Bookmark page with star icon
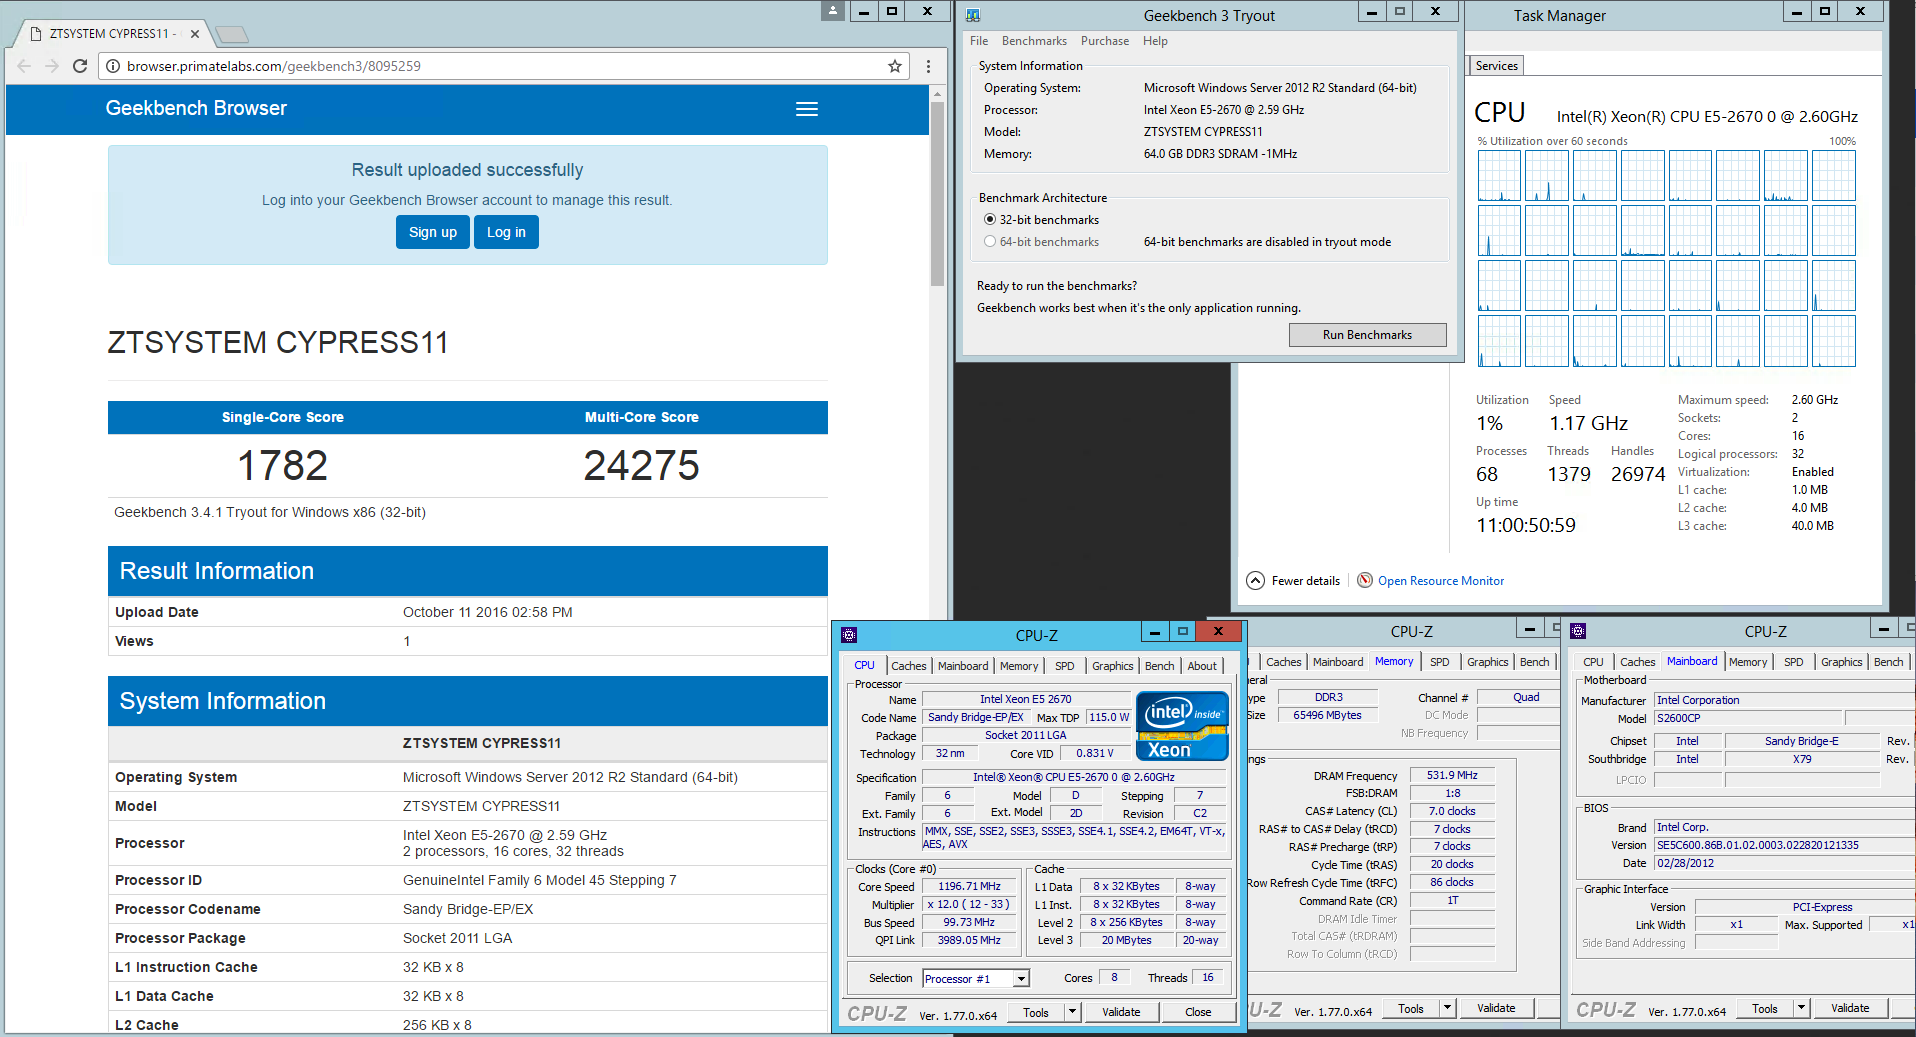 [x=895, y=66]
